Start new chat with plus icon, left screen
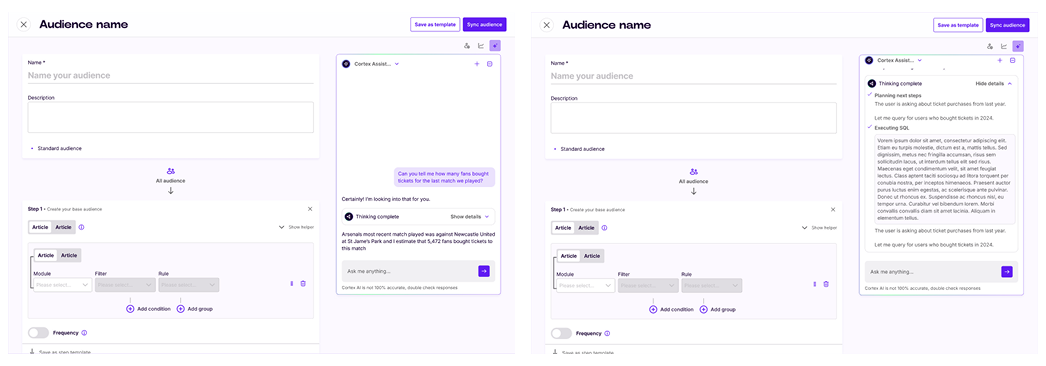The image size is (1046, 366). [477, 64]
